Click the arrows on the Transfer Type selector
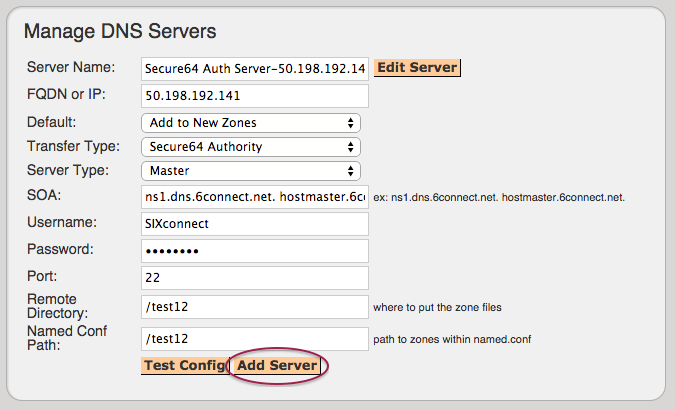 pyautogui.click(x=350, y=147)
